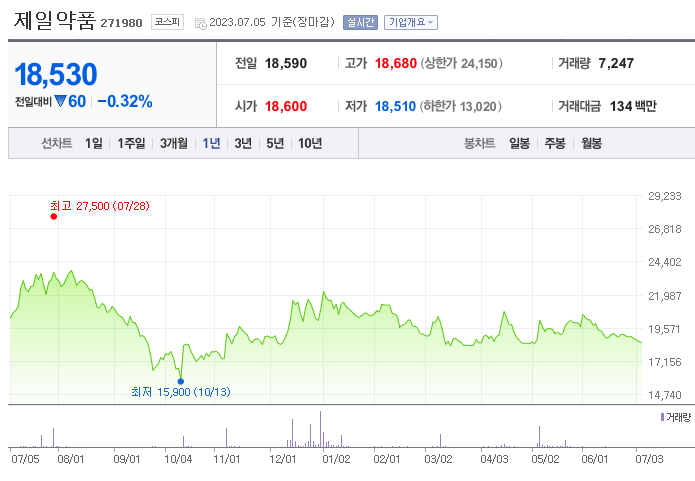
Task: Select the 1주일 line chart tab
Action: click(131, 143)
